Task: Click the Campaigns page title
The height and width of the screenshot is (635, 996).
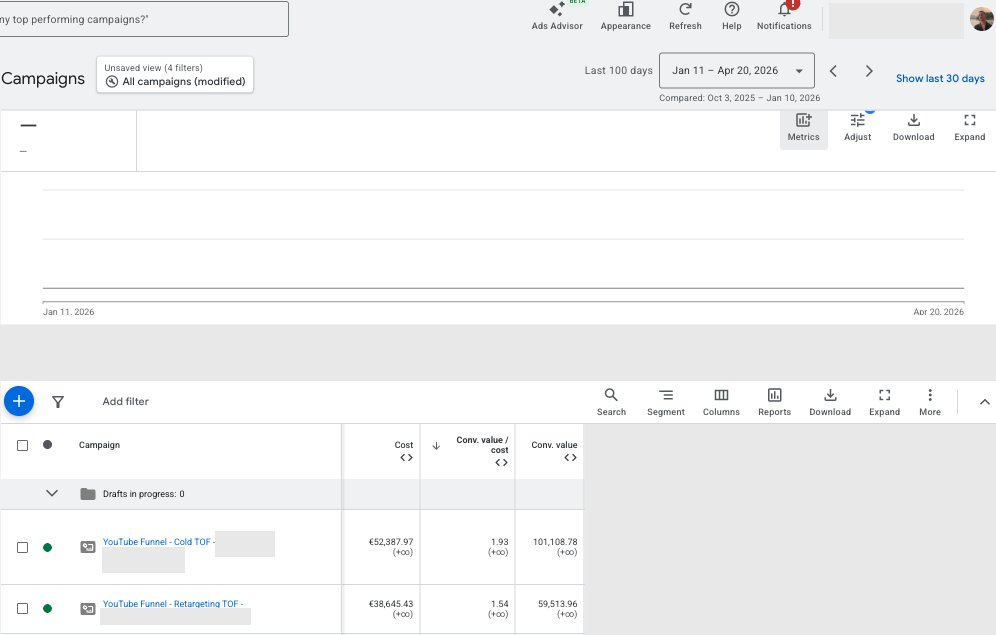Action: click(43, 78)
